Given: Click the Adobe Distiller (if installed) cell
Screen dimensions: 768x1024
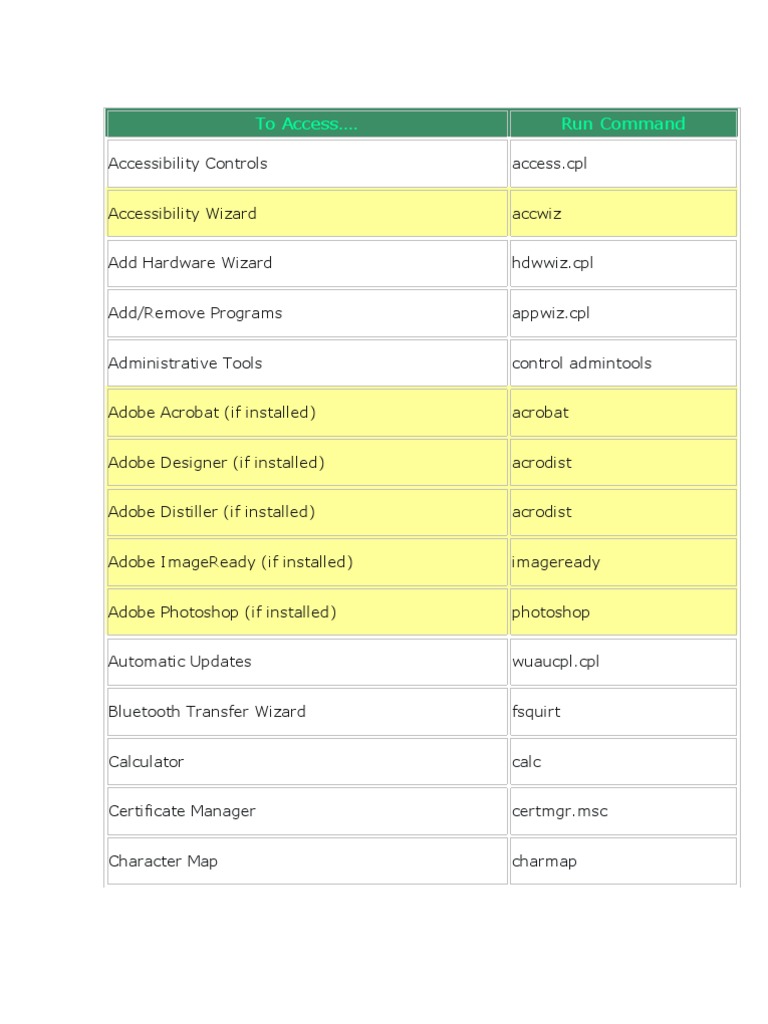Looking at the screenshot, I should coord(212,512).
